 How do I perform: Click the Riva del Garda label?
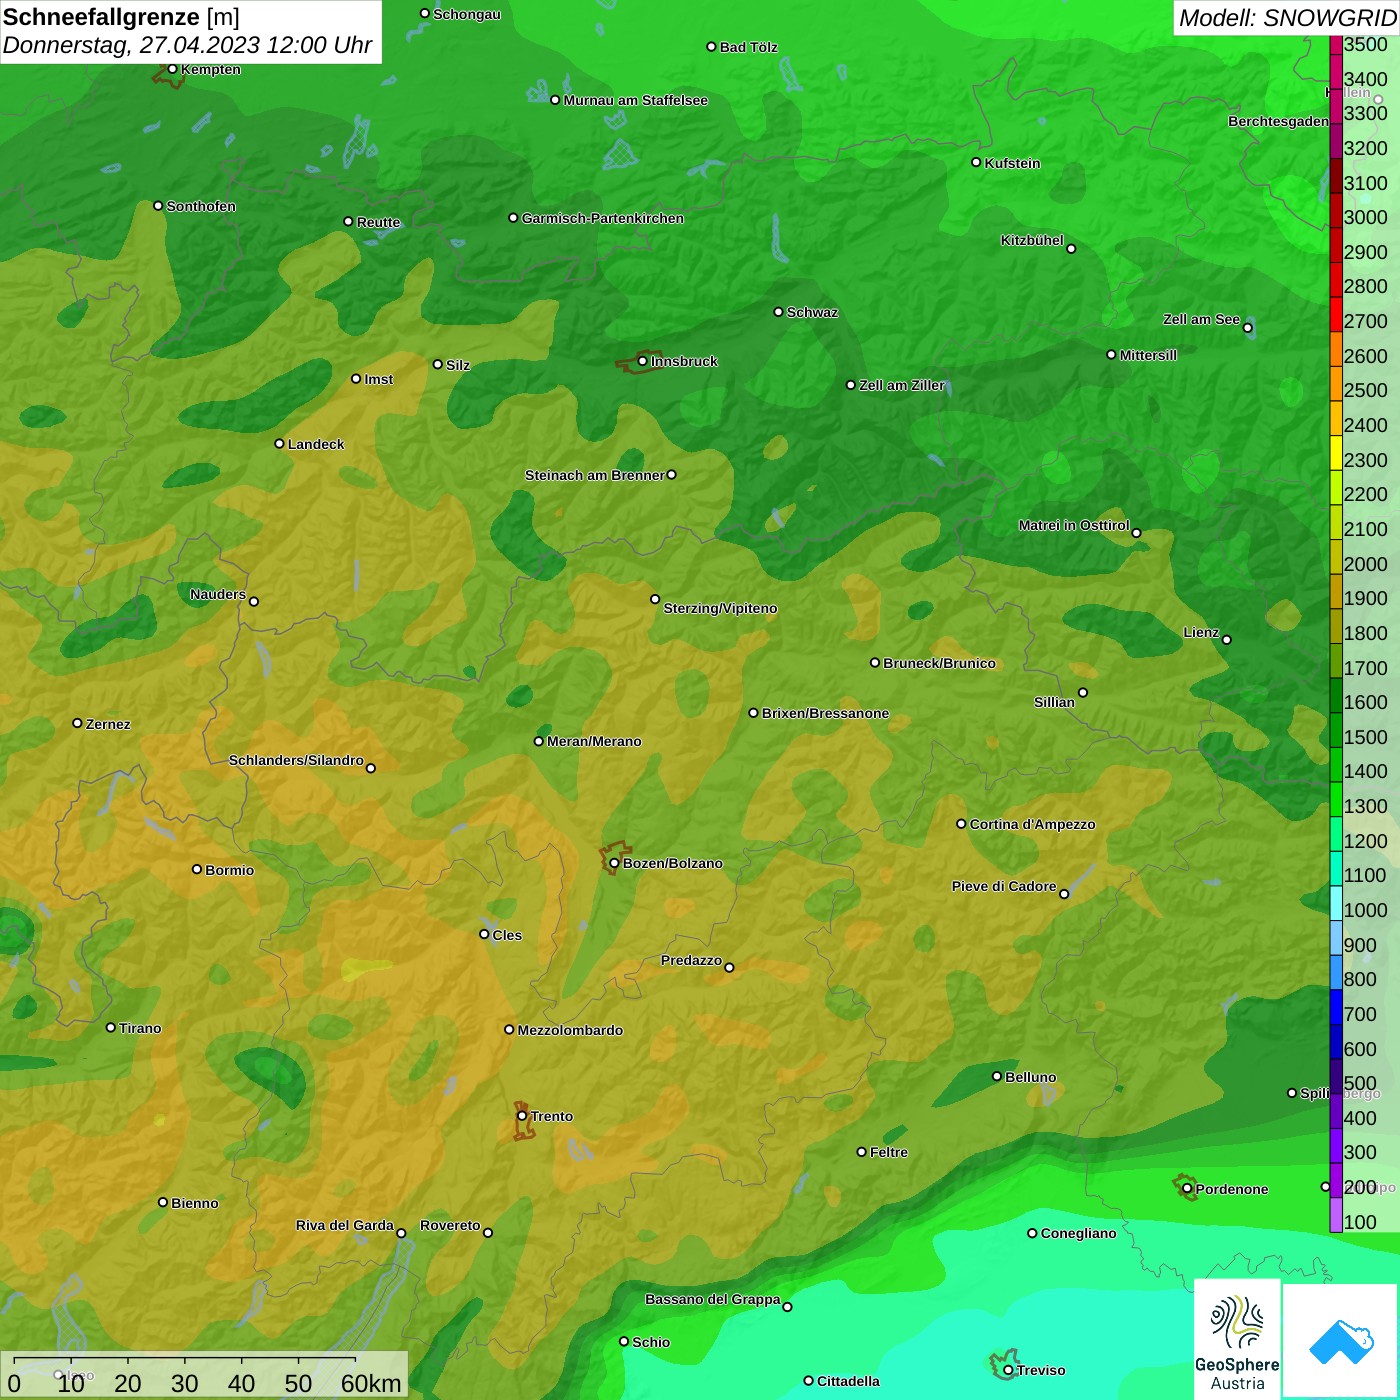point(344,1225)
